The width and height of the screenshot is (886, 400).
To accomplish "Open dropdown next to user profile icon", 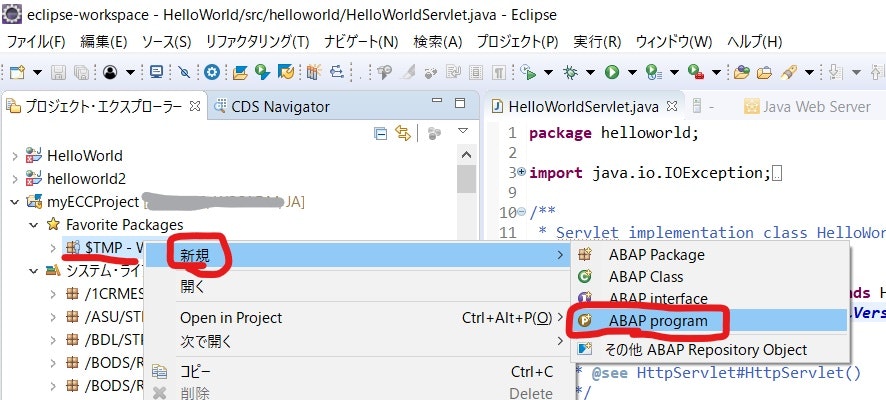I will pos(130,72).
